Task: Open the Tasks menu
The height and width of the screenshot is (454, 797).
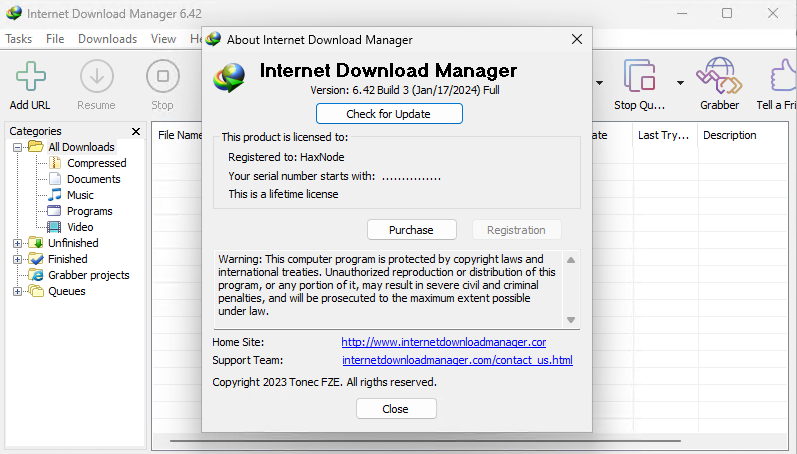Action: pyautogui.click(x=19, y=39)
